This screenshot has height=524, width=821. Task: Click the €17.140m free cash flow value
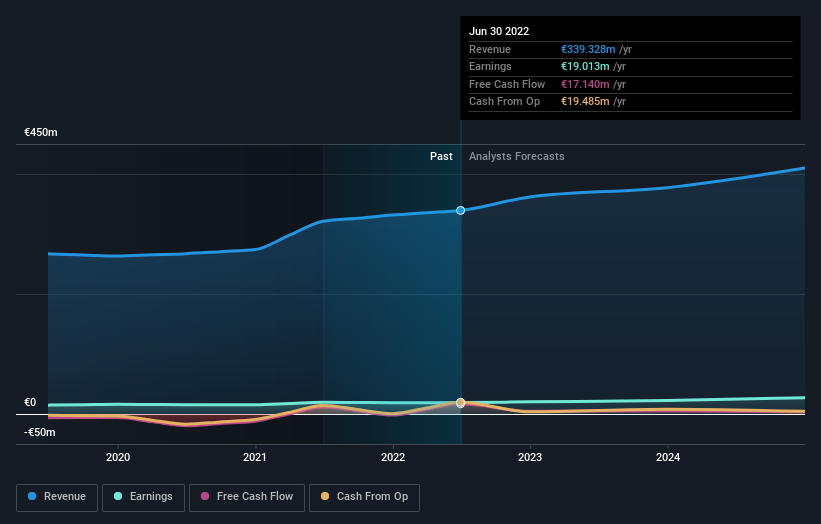click(585, 84)
